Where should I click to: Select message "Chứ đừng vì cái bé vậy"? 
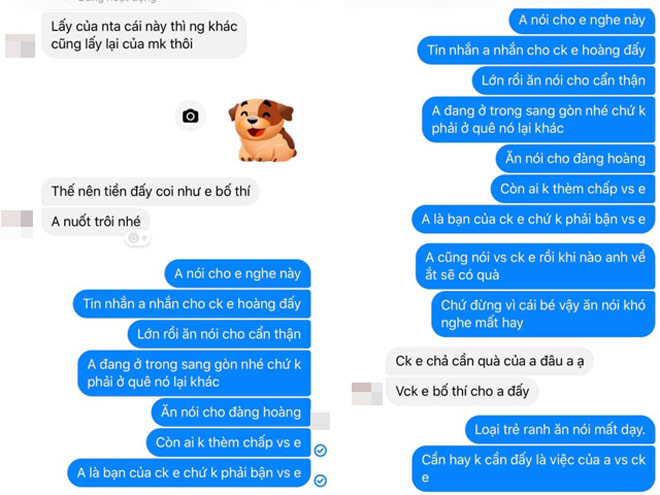543,314
